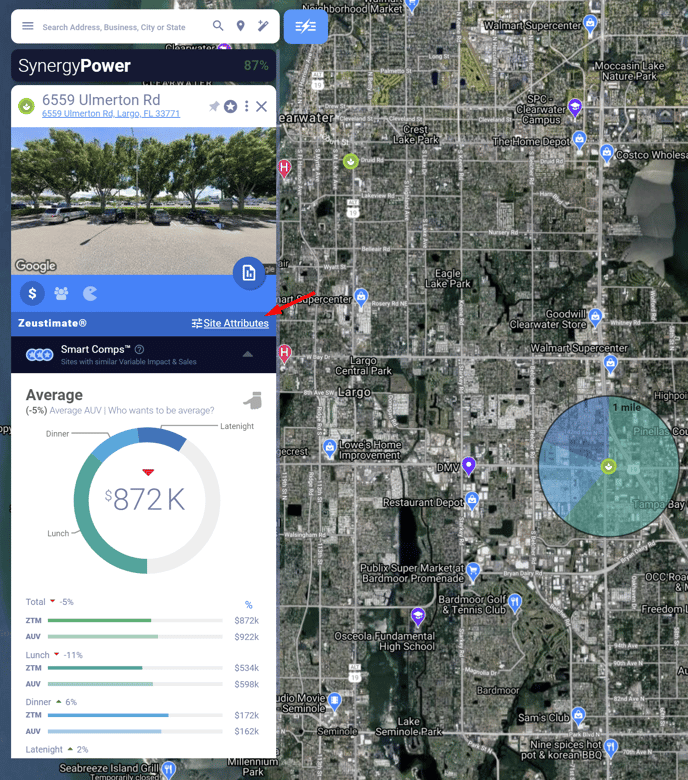The width and height of the screenshot is (688, 780).
Task: Open the hamburger menu in search bar
Action: tap(28, 26)
